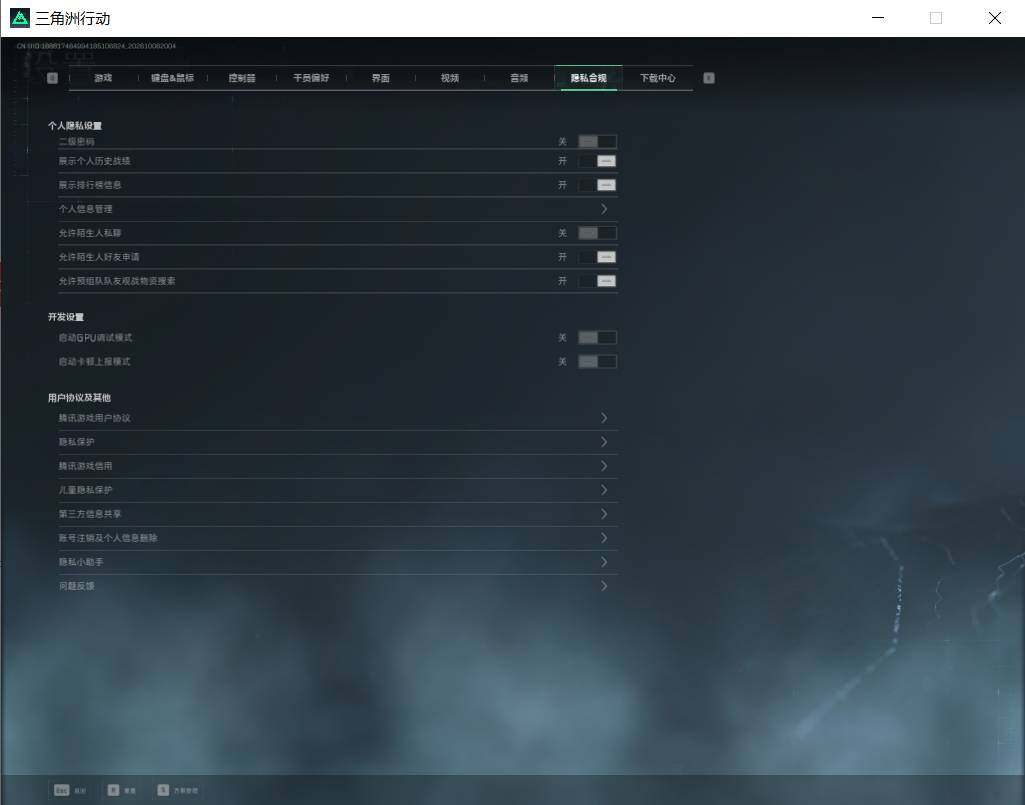Minimize the 三角洲行动 window
Image resolution: width=1025 pixels, height=805 pixels.
[x=879, y=18]
